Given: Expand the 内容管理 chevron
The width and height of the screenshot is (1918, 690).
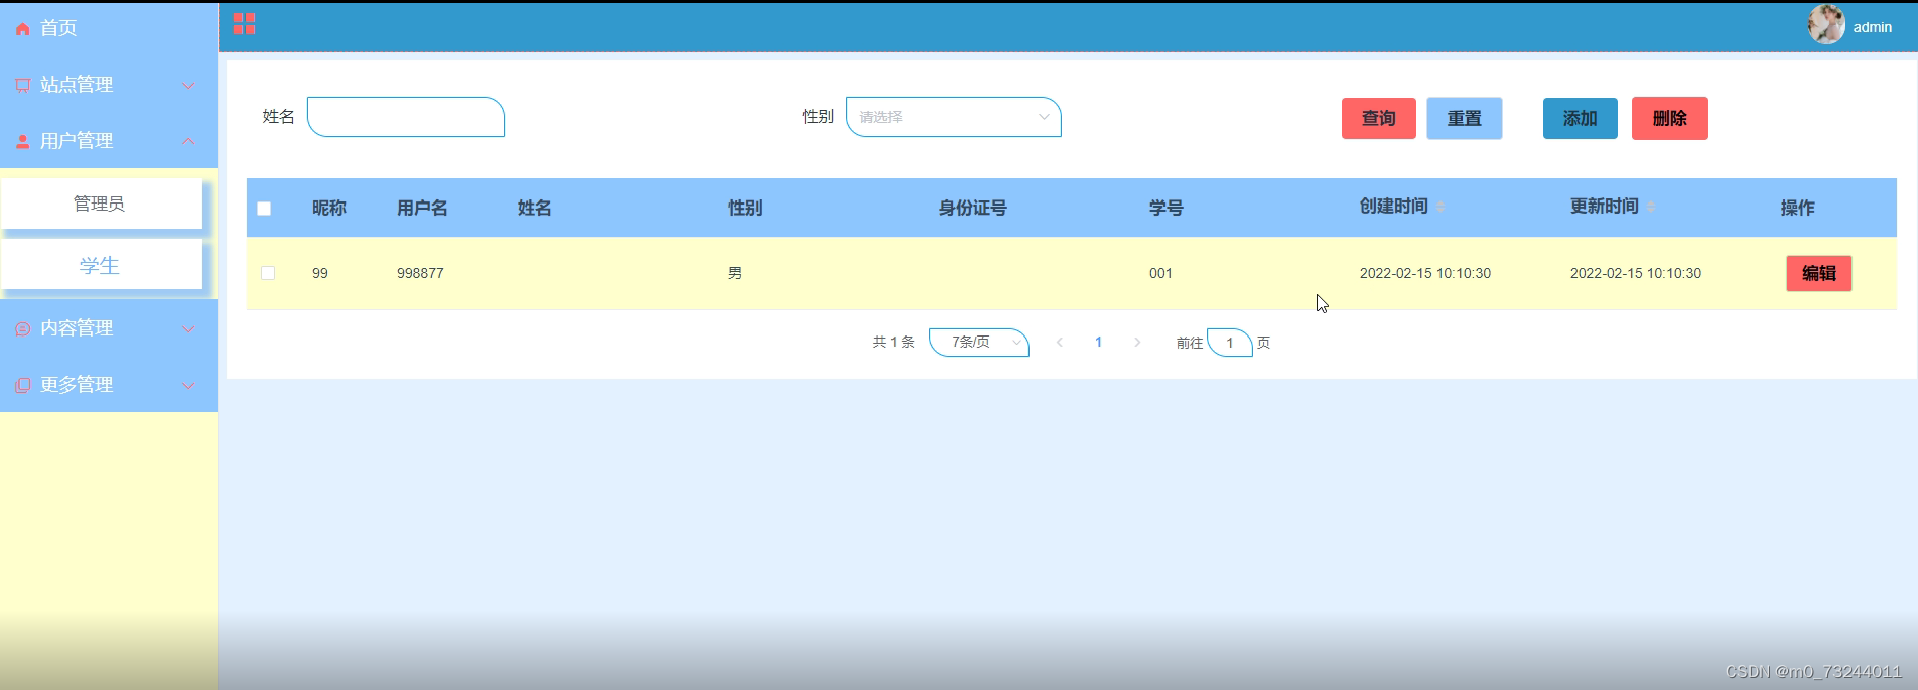Looking at the screenshot, I should coord(188,329).
